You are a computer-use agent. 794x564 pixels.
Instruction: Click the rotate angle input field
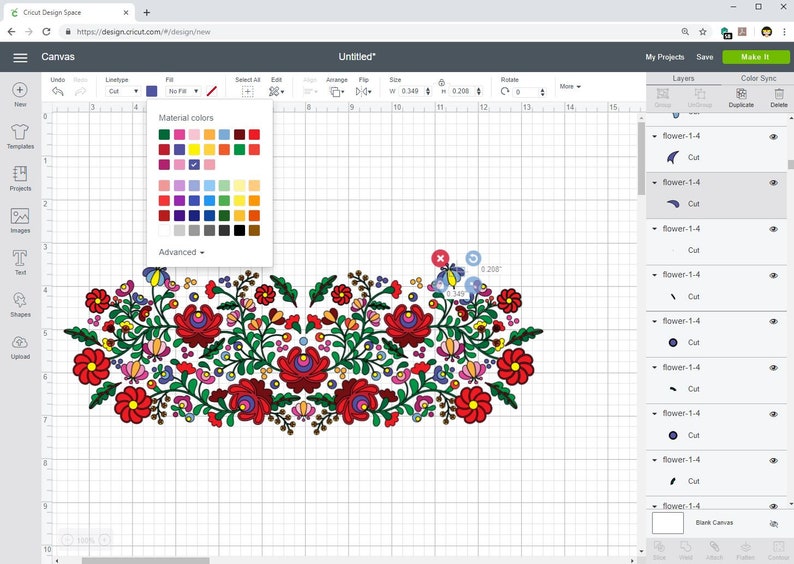tap(526, 92)
